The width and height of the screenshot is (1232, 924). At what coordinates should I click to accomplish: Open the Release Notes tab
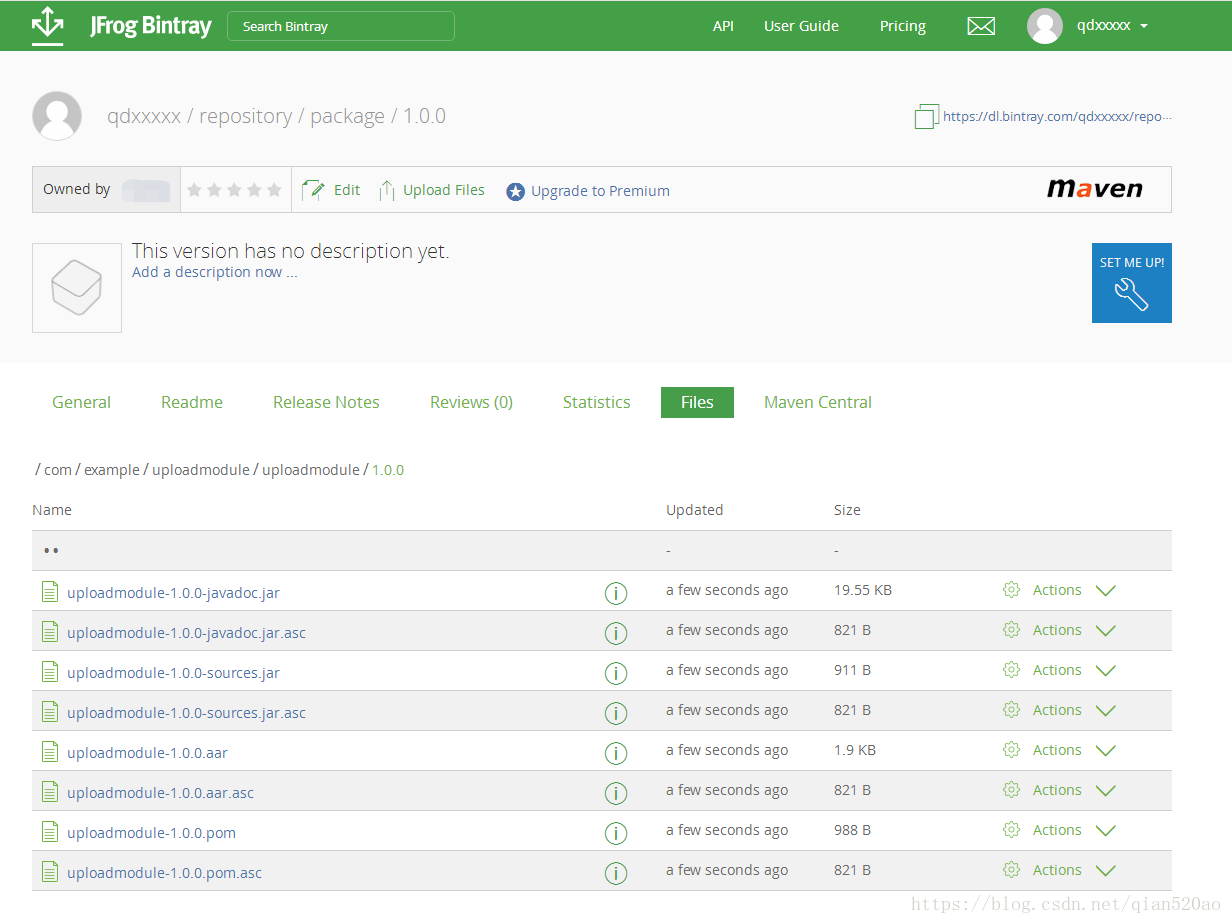(326, 402)
